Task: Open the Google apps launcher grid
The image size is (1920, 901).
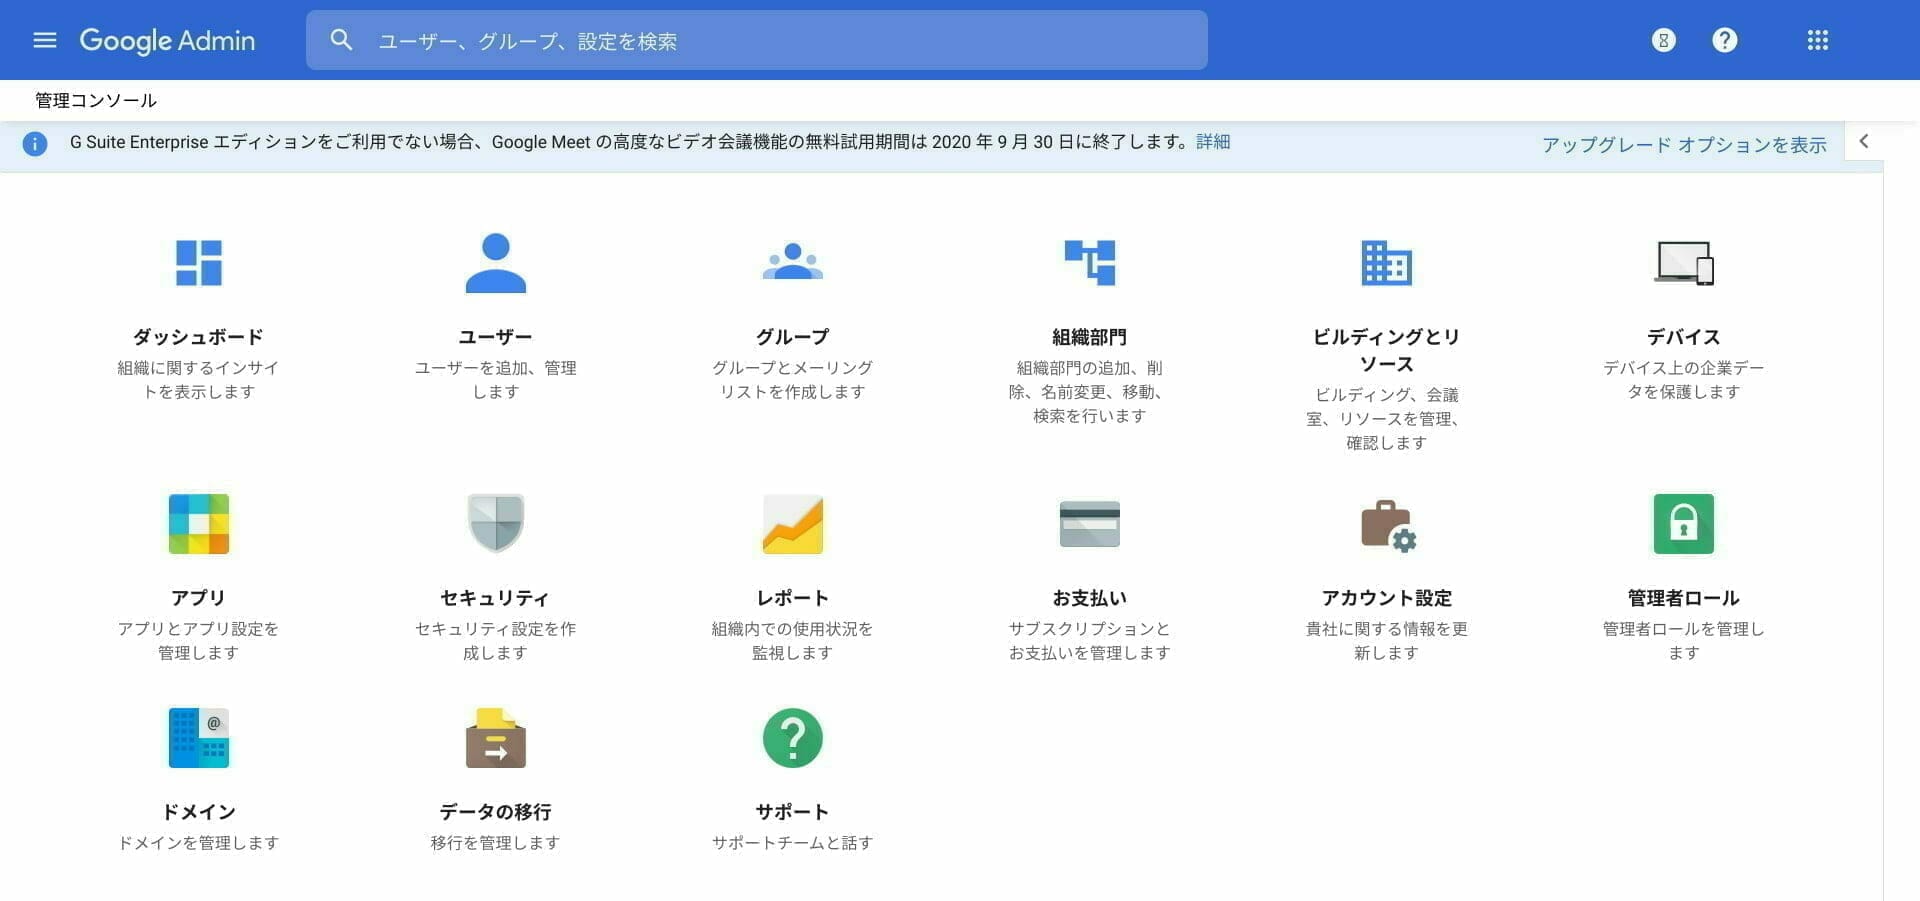Action: tap(1817, 40)
